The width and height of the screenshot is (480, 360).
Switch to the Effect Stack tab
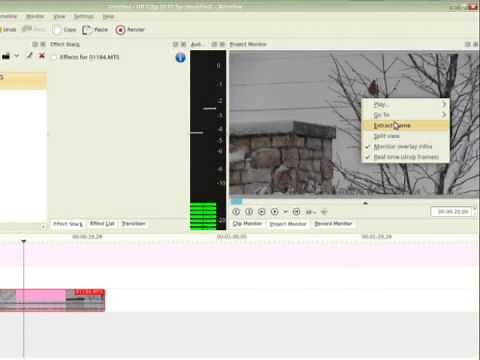coord(68,224)
